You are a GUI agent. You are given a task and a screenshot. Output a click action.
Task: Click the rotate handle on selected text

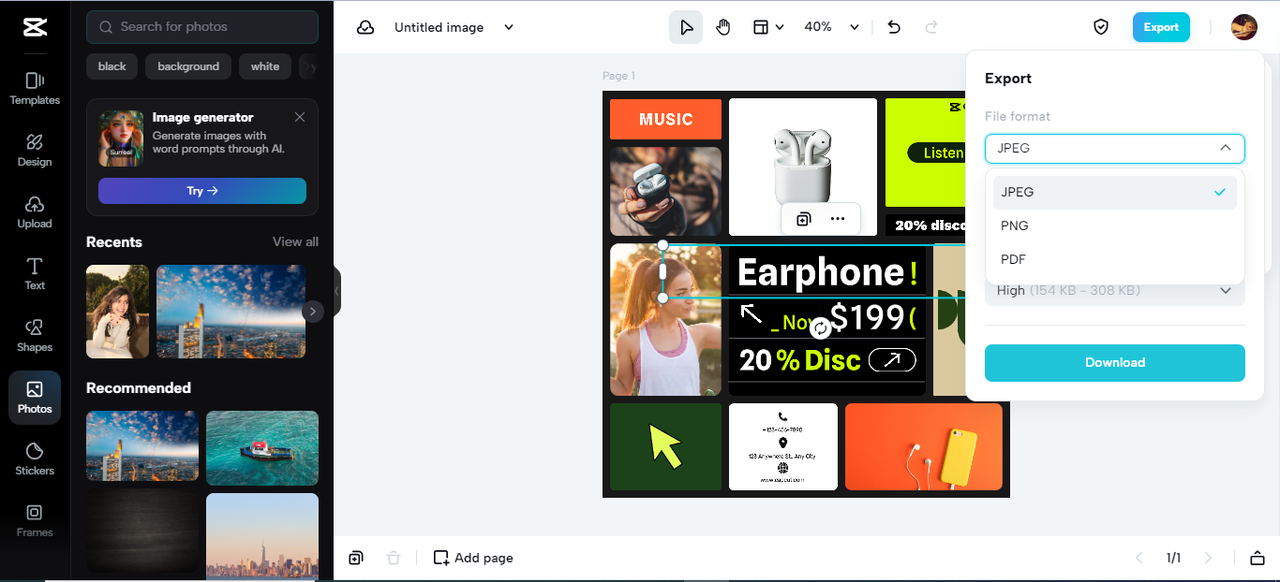point(821,329)
